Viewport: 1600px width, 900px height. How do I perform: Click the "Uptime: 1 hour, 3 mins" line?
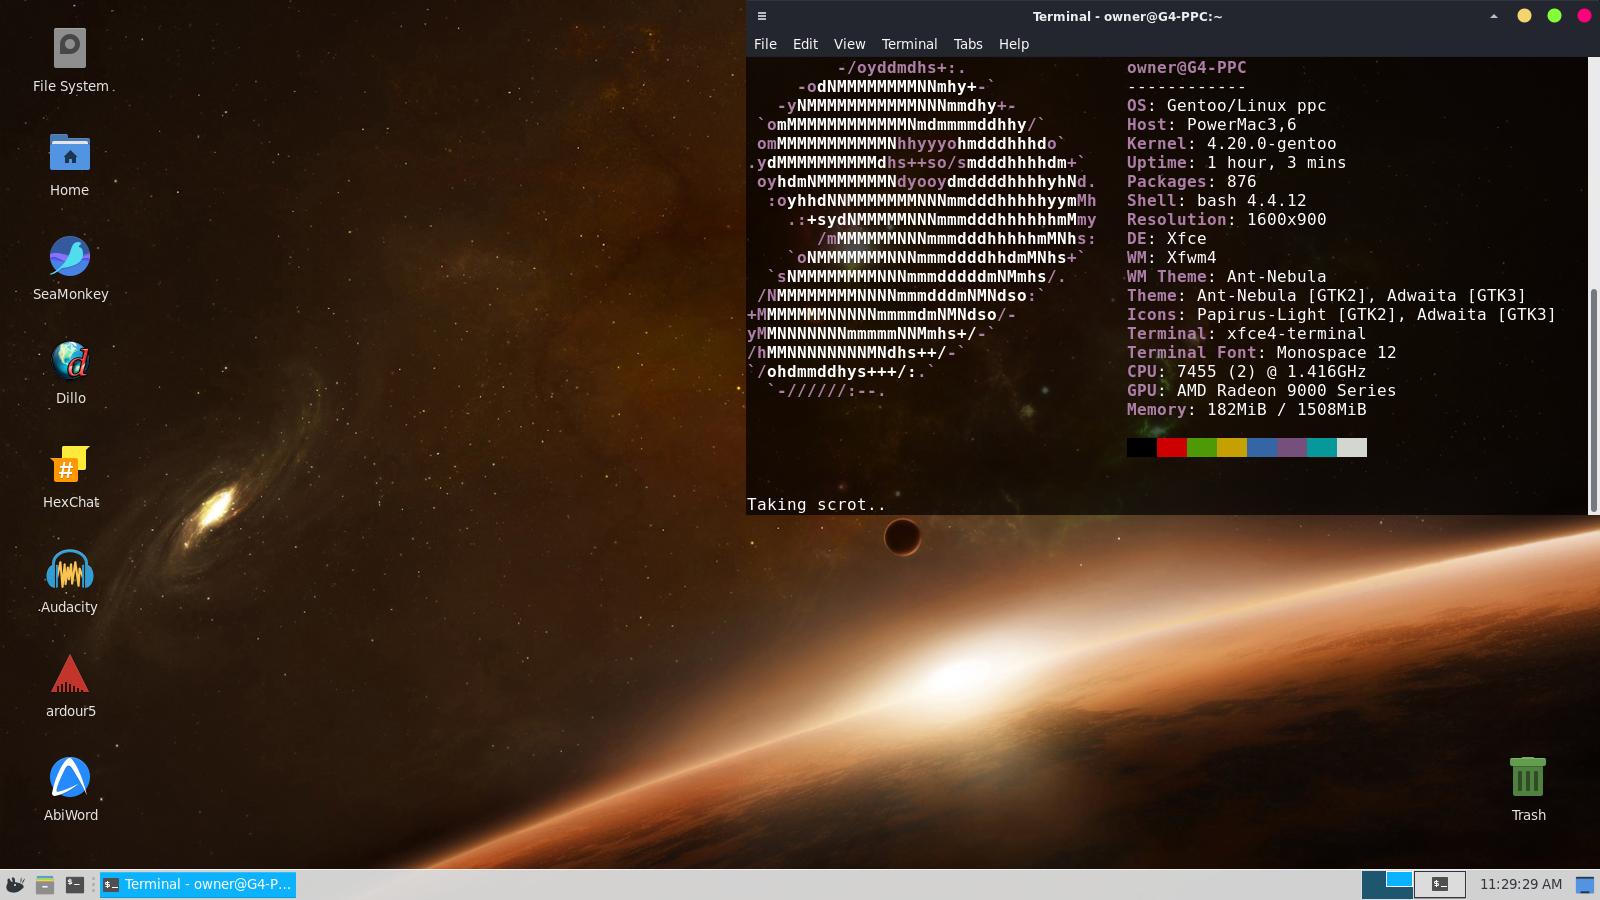coord(1237,163)
